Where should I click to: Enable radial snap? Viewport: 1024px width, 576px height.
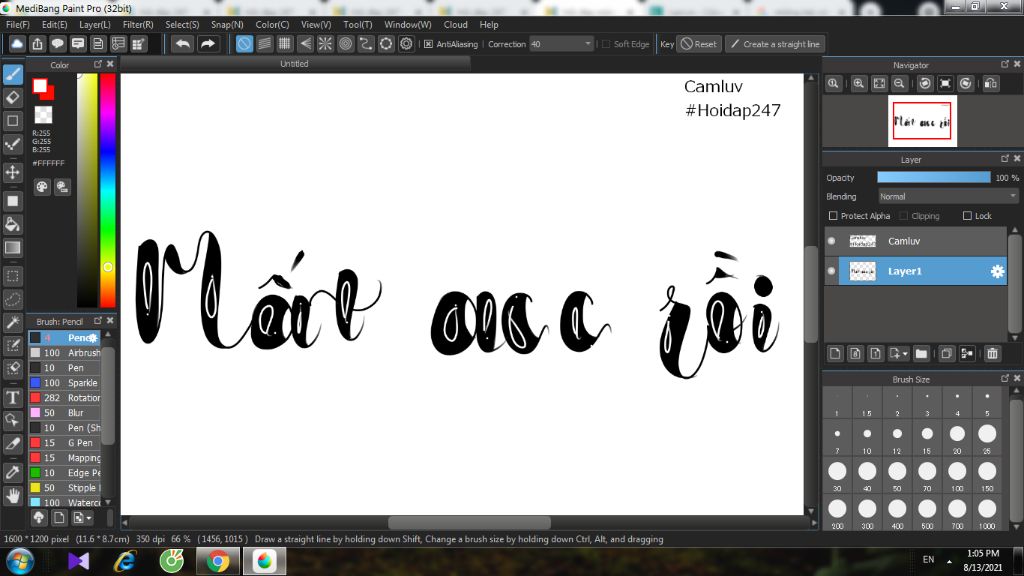tap(325, 44)
